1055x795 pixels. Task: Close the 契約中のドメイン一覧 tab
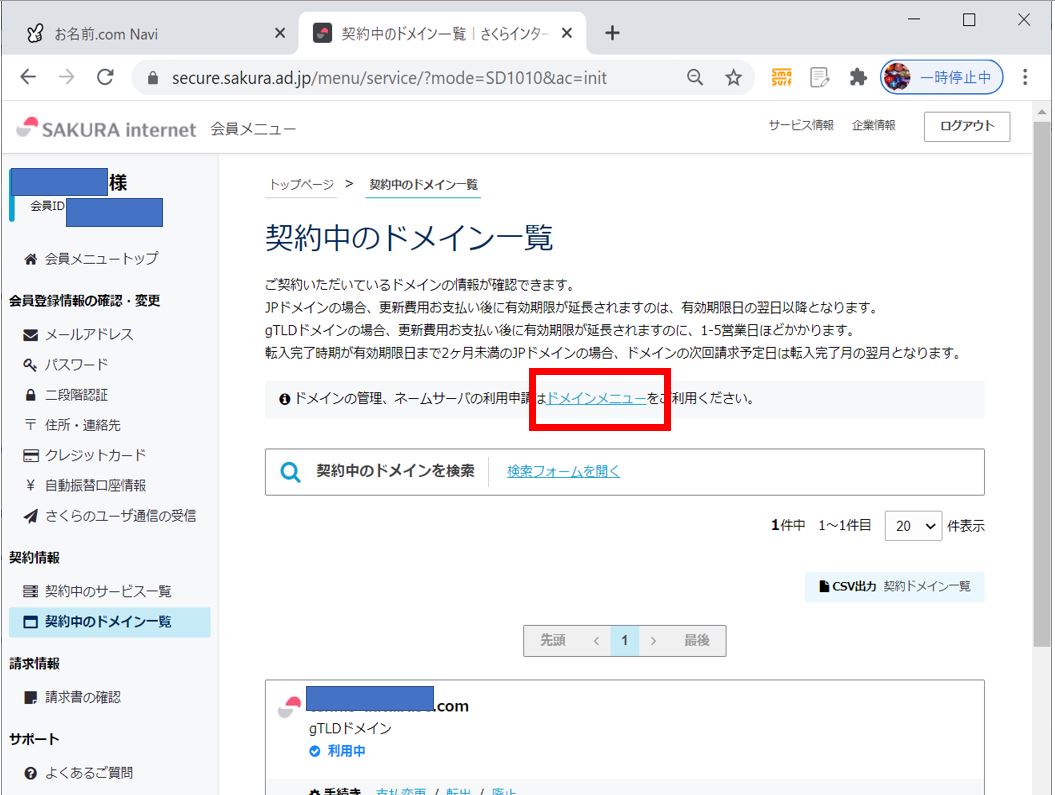coord(567,33)
